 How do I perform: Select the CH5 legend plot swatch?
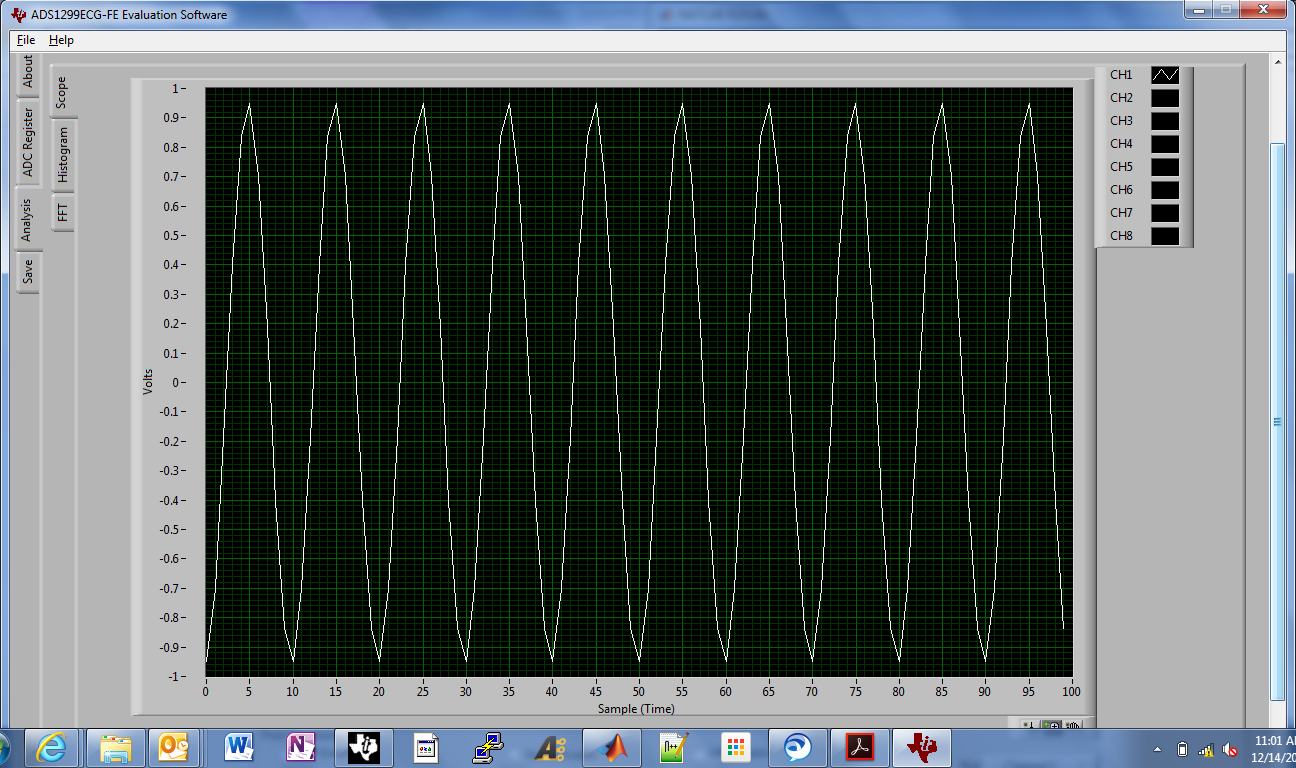1165,167
